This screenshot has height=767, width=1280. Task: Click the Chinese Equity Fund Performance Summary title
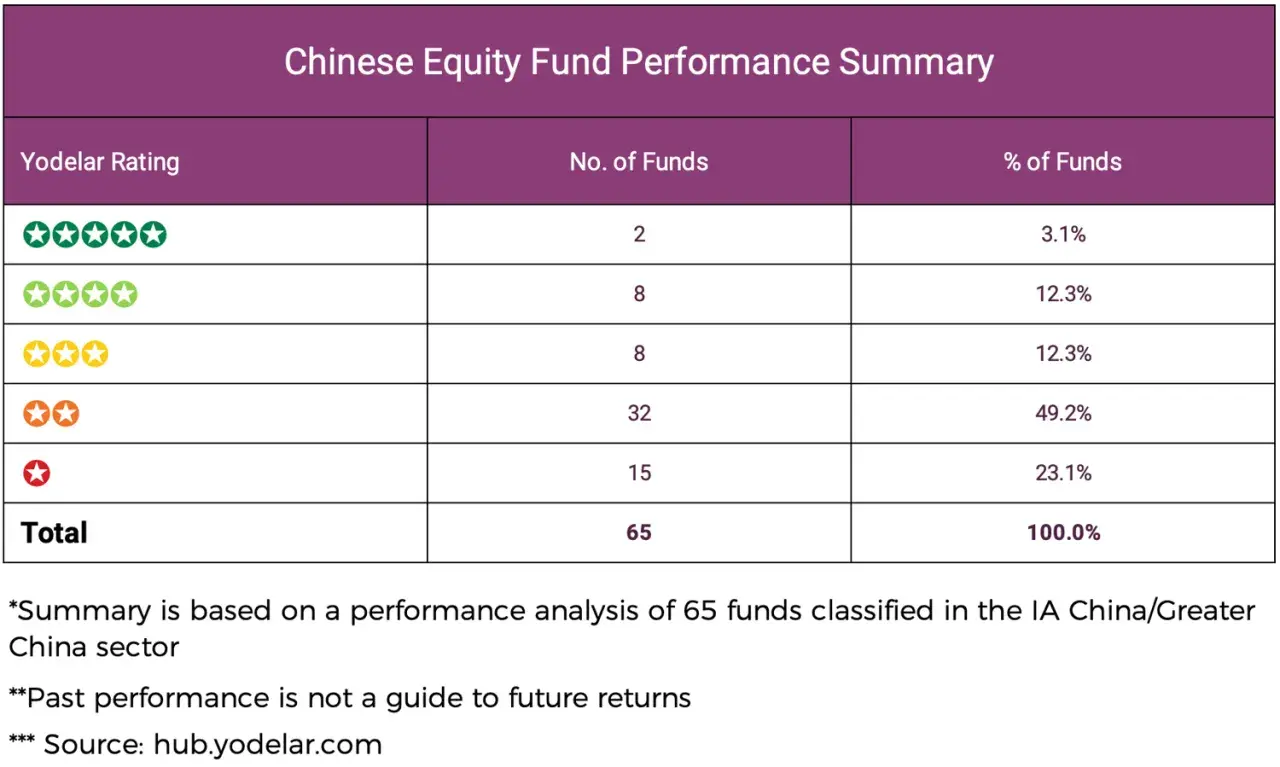[x=639, y=61]
